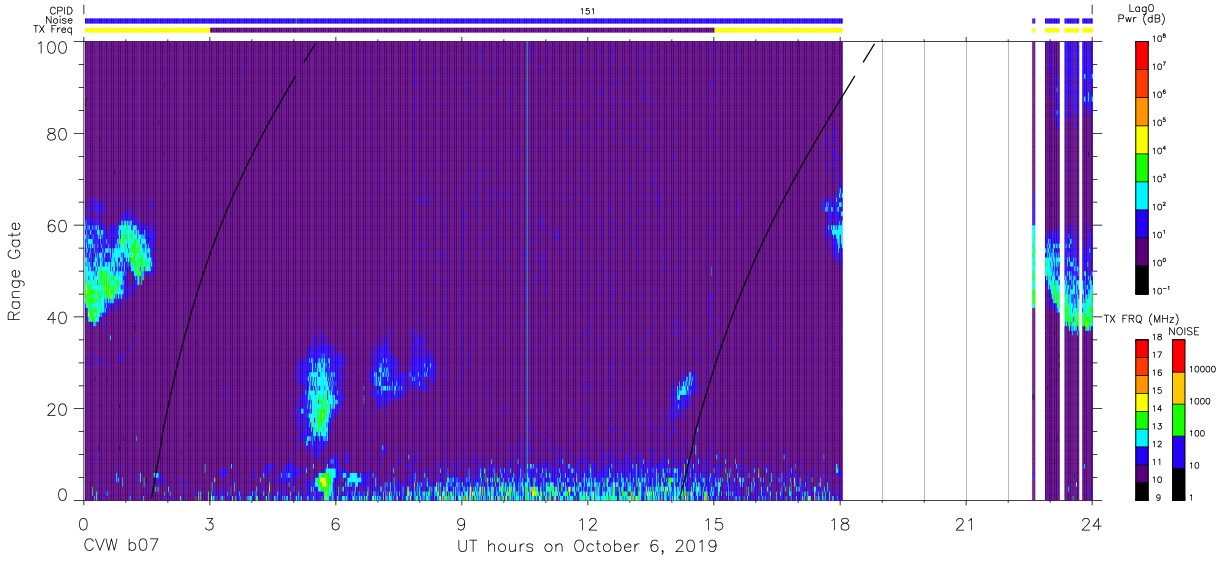
Task: Click the x-axis tick label 24
Action: coord(1092,525)
